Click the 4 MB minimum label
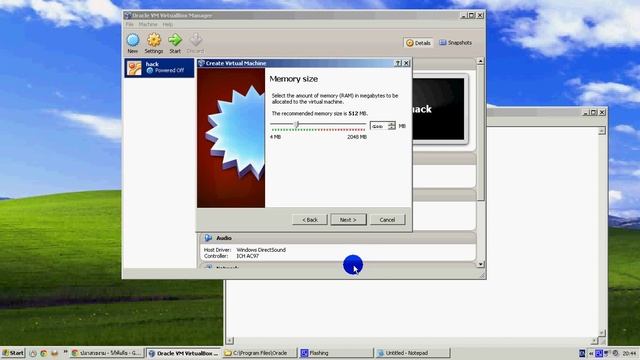 click(x=276, y=137)
